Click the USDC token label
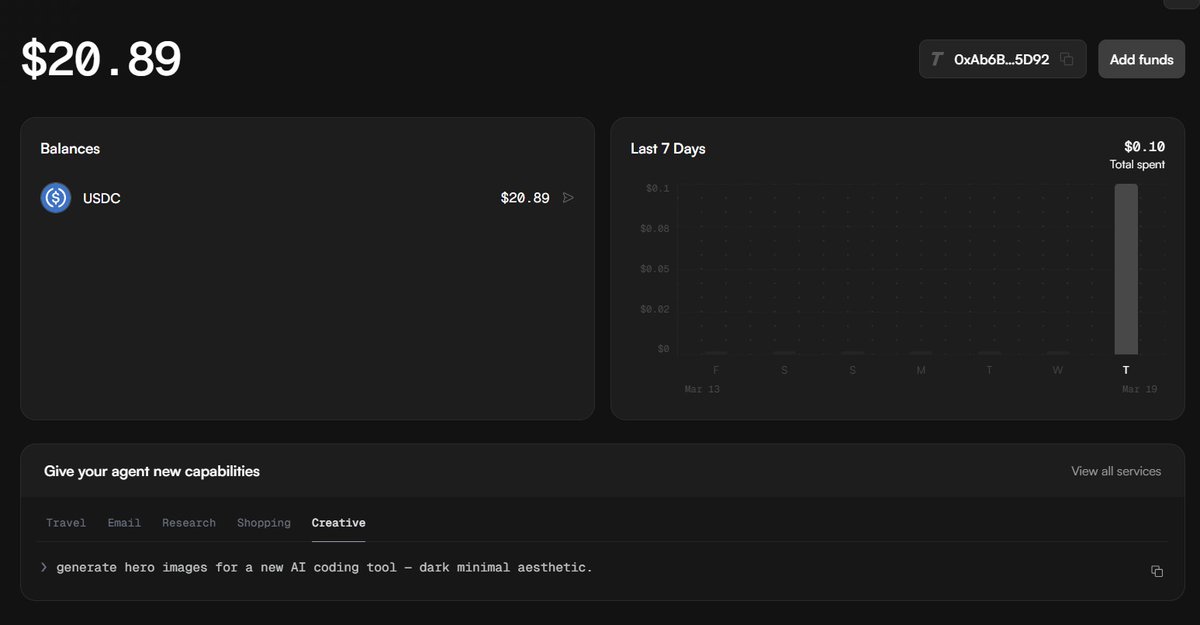Viewport: 1200px width, 625px height. [x=102, y=199]
